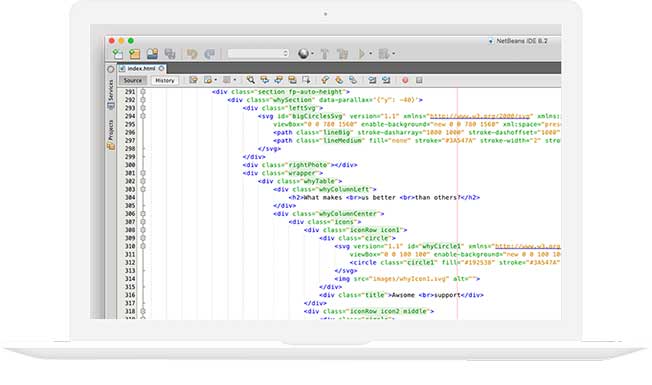Collapse code fold at line 318
652x385 pixels.
[x=143, y=311]
